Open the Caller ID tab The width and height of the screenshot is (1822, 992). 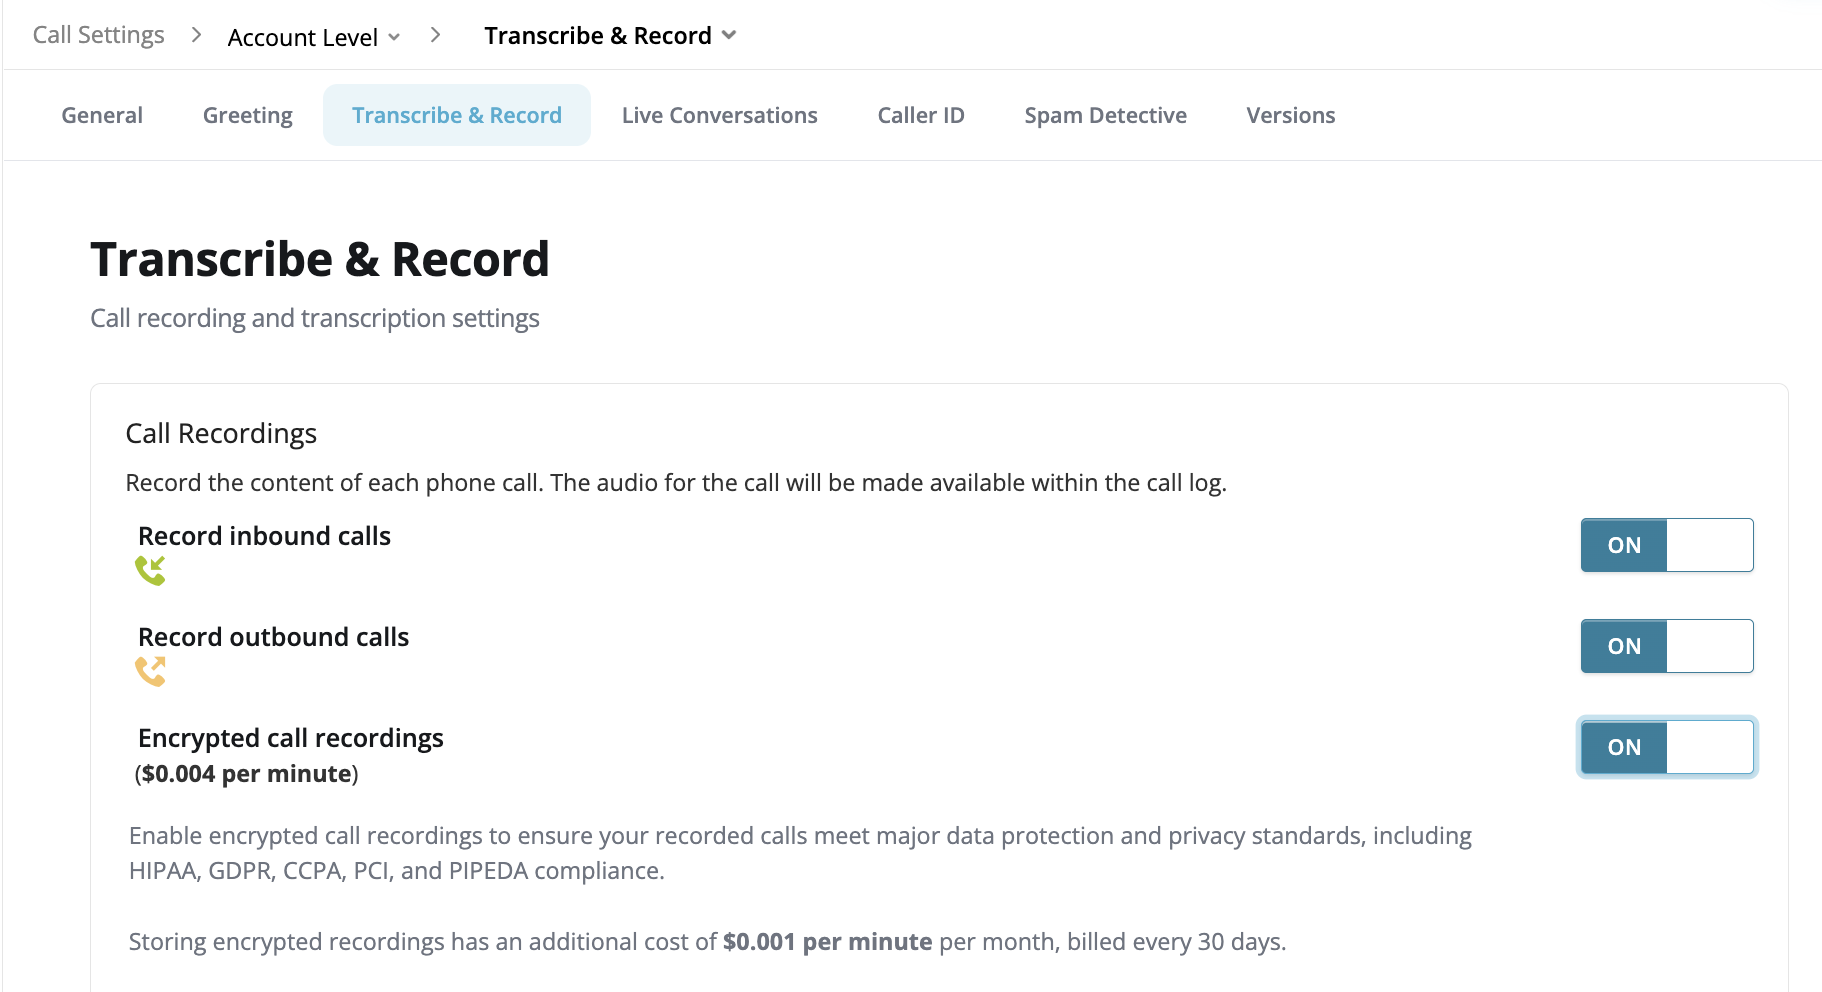point(921,115)
